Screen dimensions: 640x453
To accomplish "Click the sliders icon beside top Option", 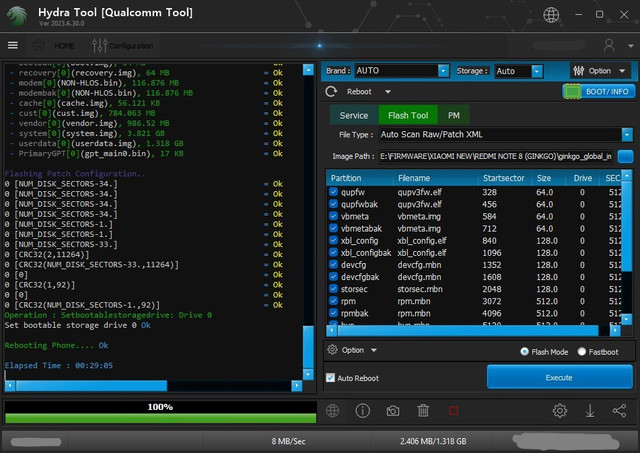I will click(578, 71).
